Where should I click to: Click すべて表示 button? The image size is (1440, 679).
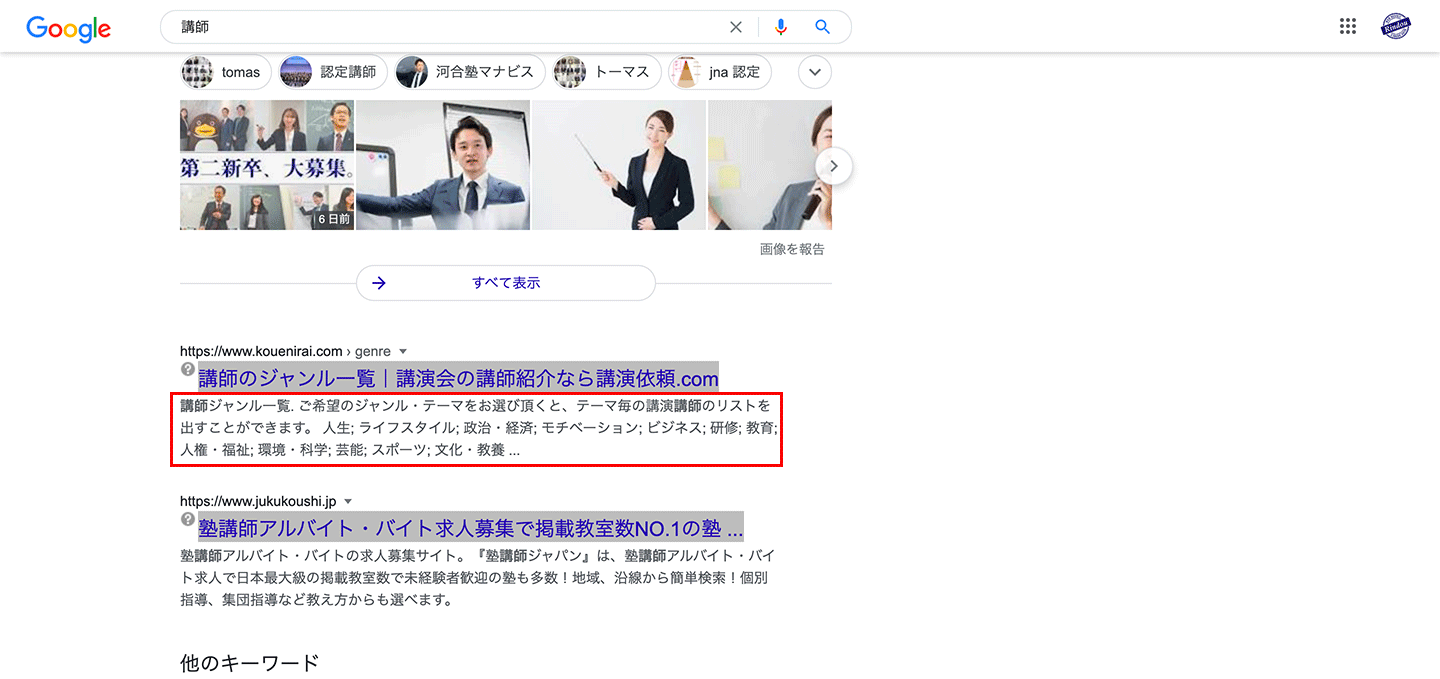coord(506,283)
